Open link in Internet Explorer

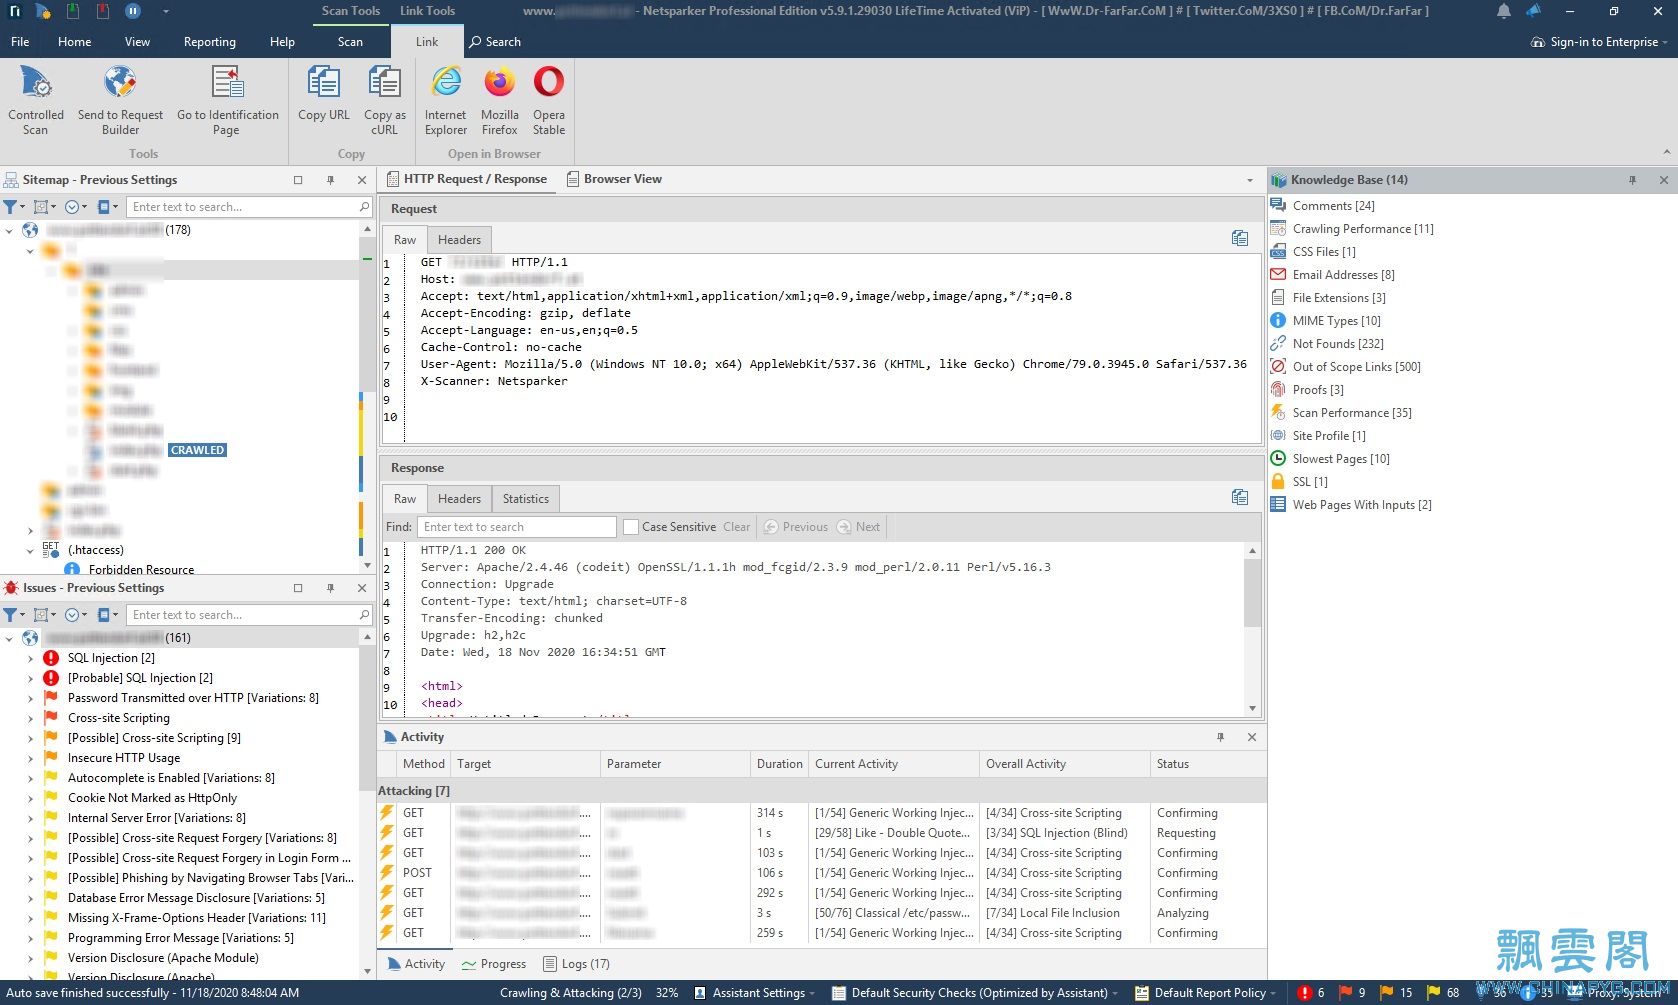[446, 100]
